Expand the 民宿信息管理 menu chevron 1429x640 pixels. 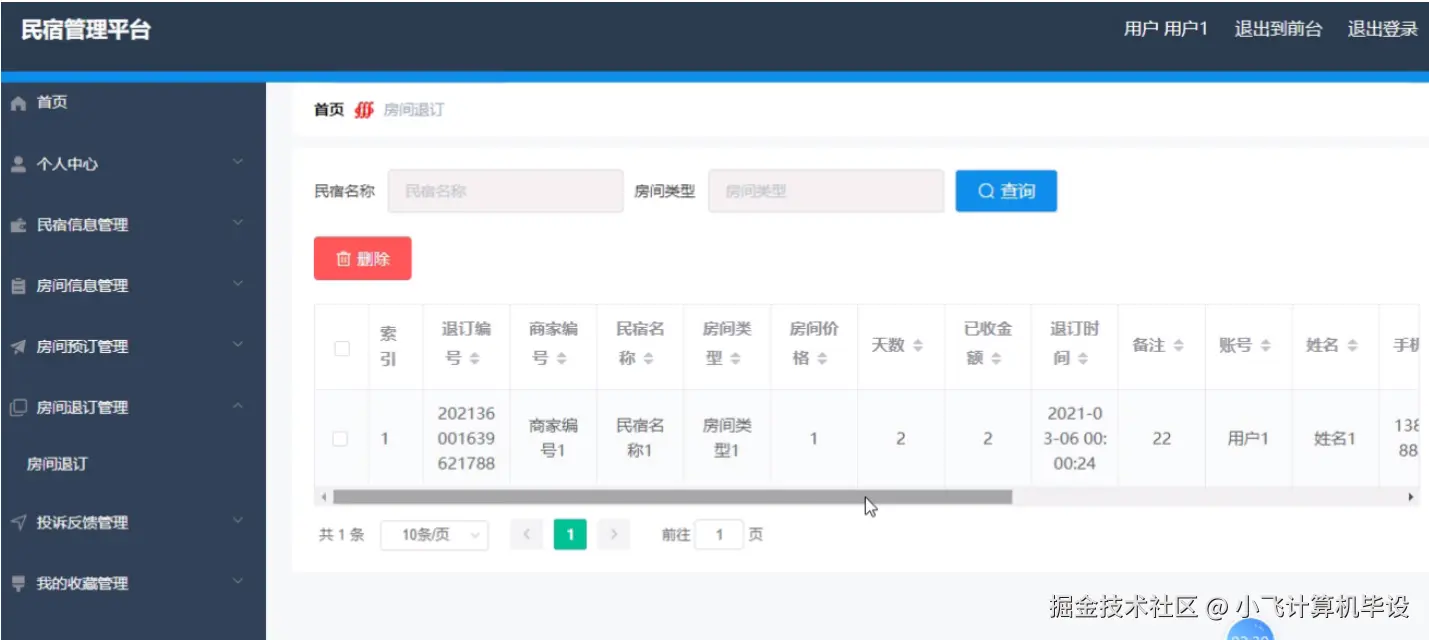(x=238, y=223)
